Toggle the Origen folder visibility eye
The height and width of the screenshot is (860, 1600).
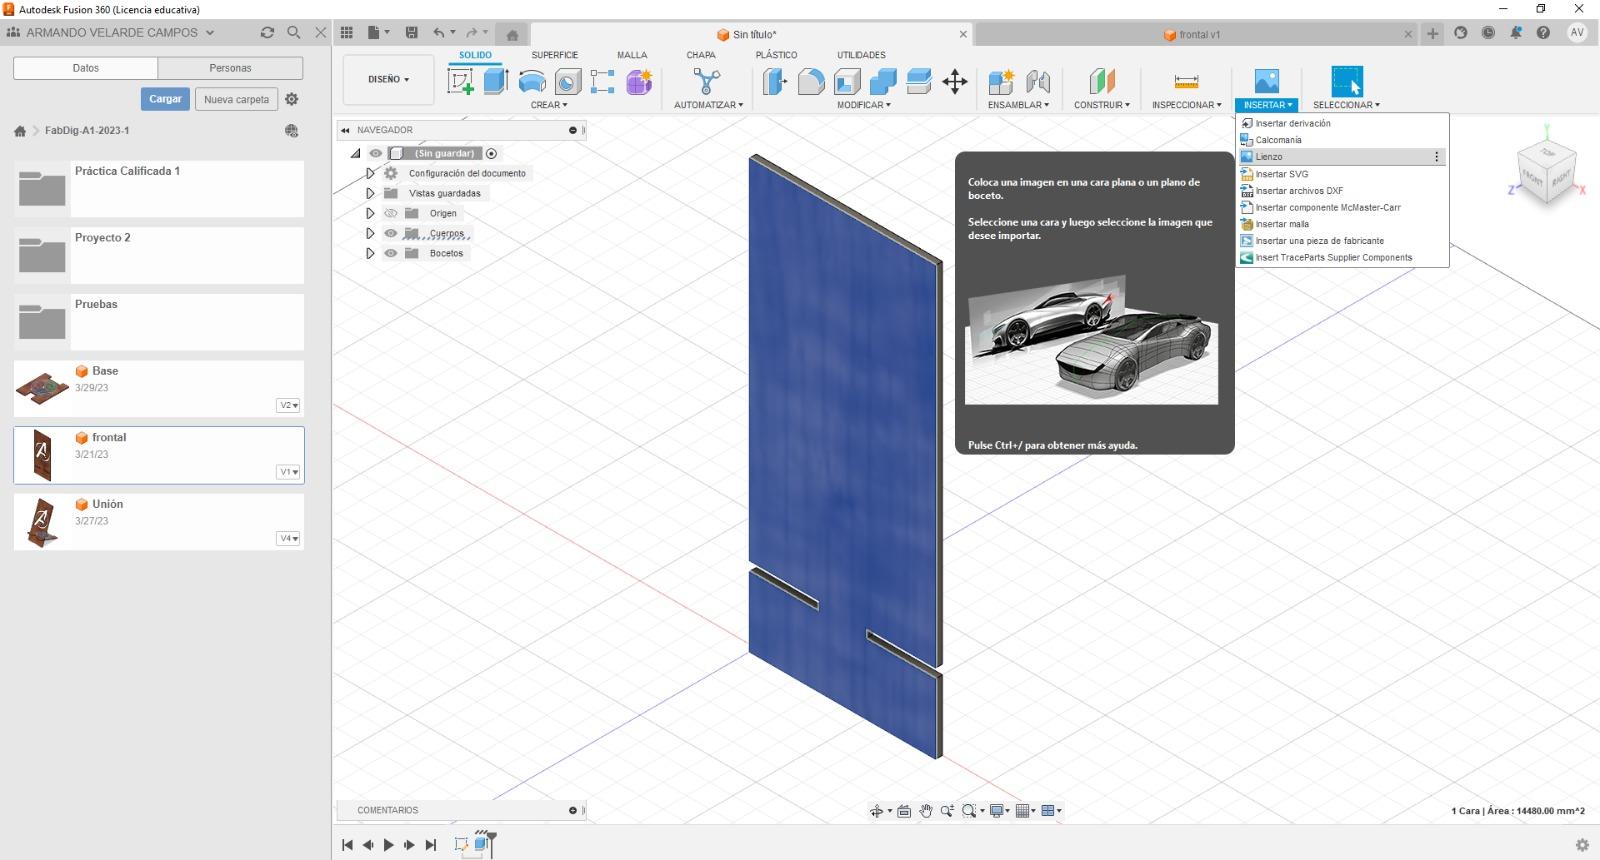point(391,213)
